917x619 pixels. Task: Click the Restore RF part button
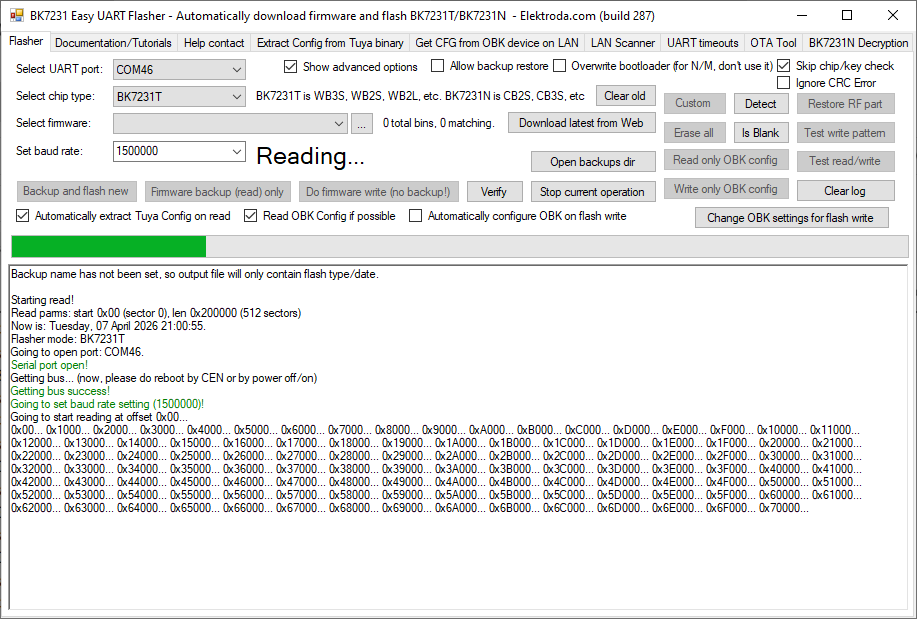[x=845, y=104]
